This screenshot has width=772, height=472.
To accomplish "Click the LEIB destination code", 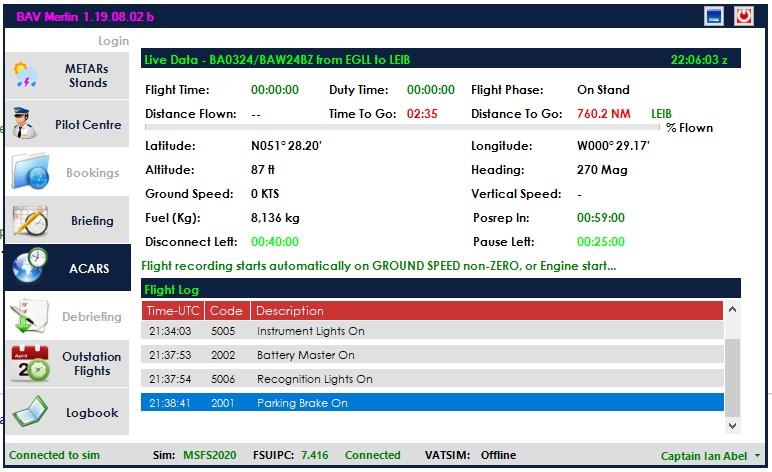I will (x=662, y=114).
